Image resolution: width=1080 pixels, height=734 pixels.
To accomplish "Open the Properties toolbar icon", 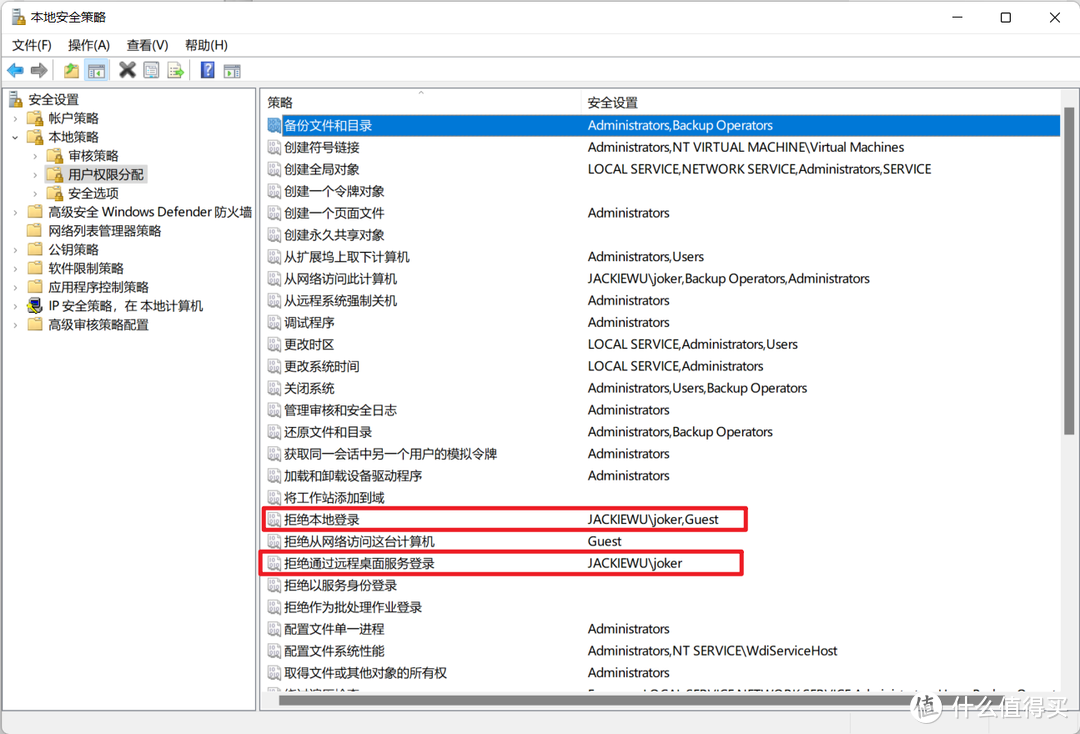I will click(x=151, y=70).
